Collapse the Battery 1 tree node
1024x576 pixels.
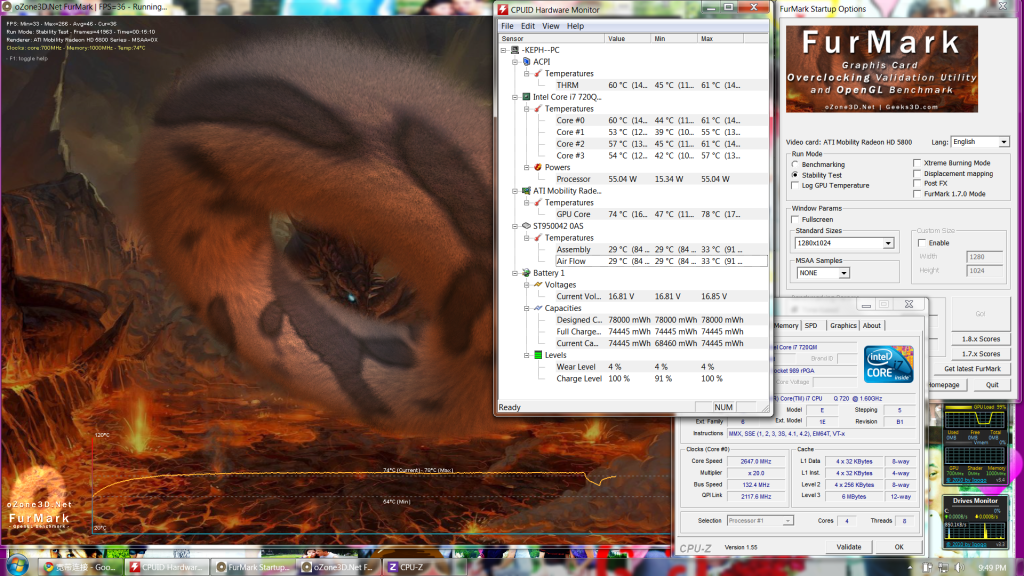515,274
